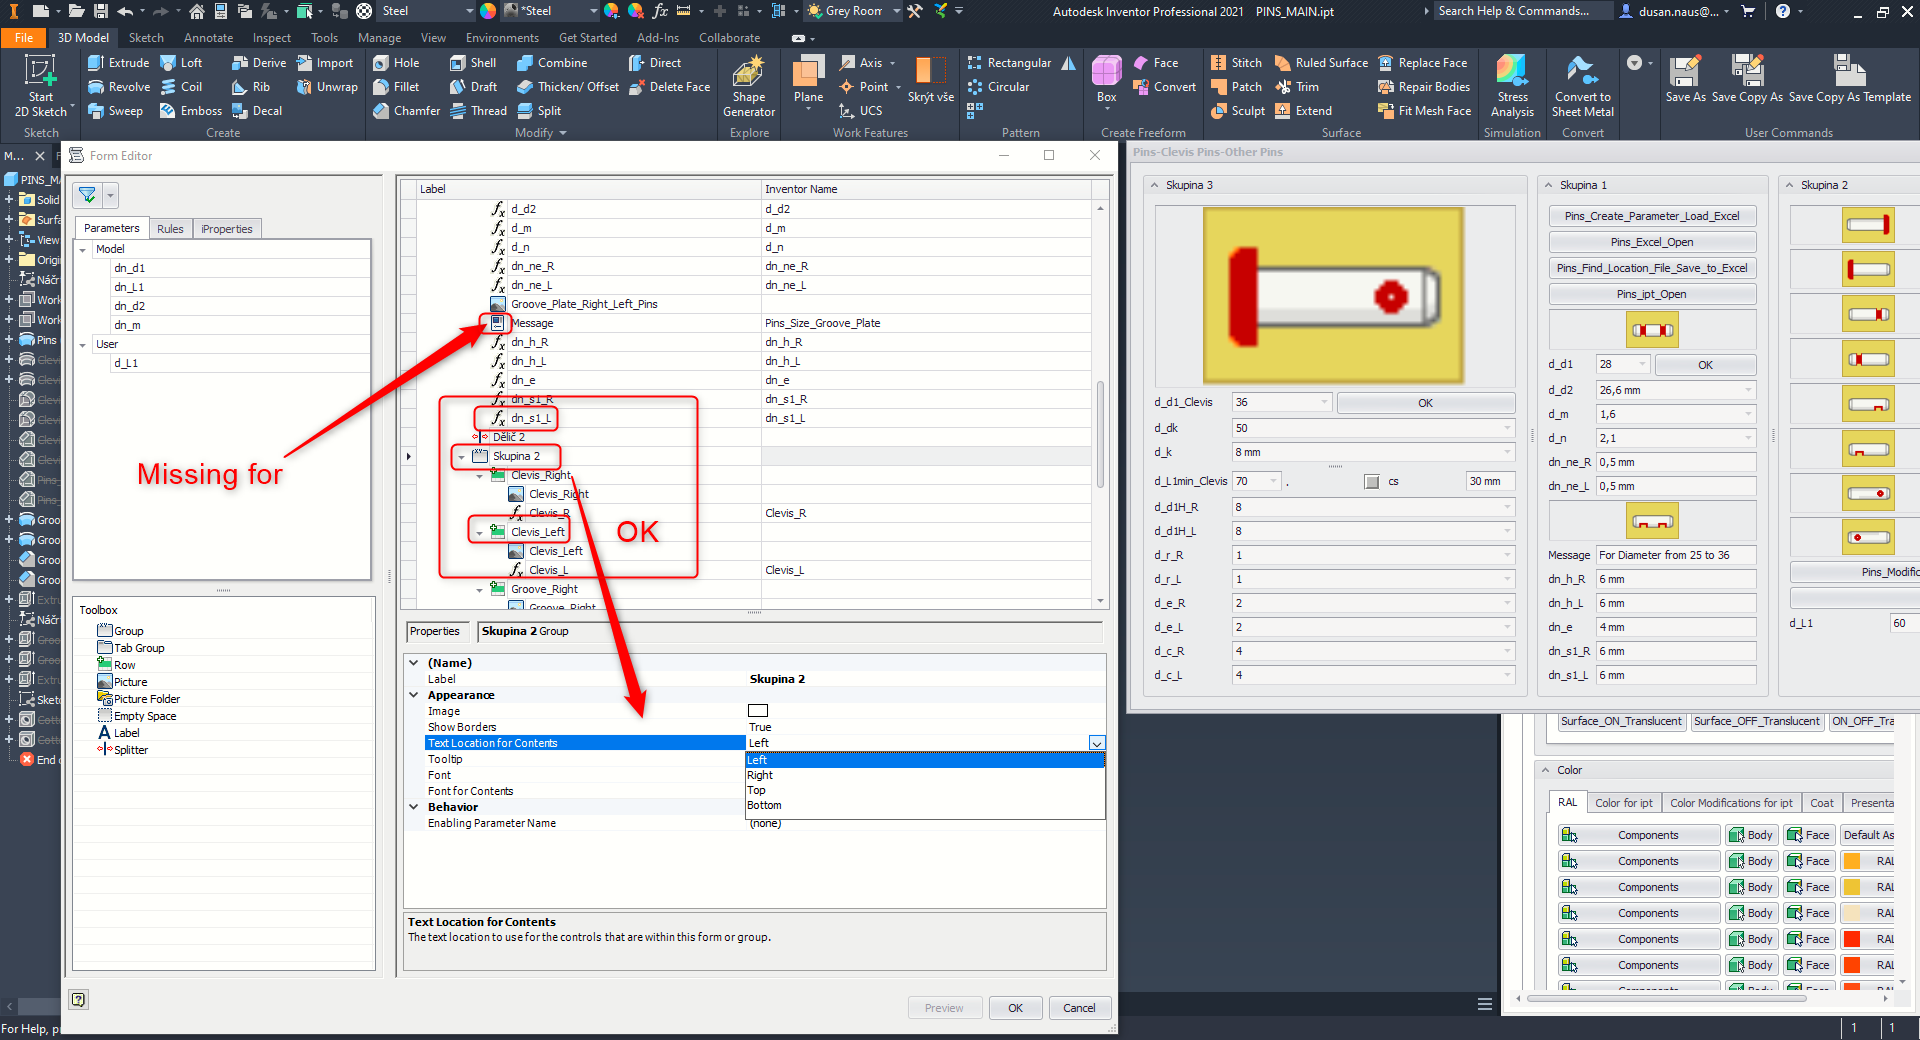Select the Extrude tool
The height and width of the screenshot is (1040, 1920).
pos(118,62)
